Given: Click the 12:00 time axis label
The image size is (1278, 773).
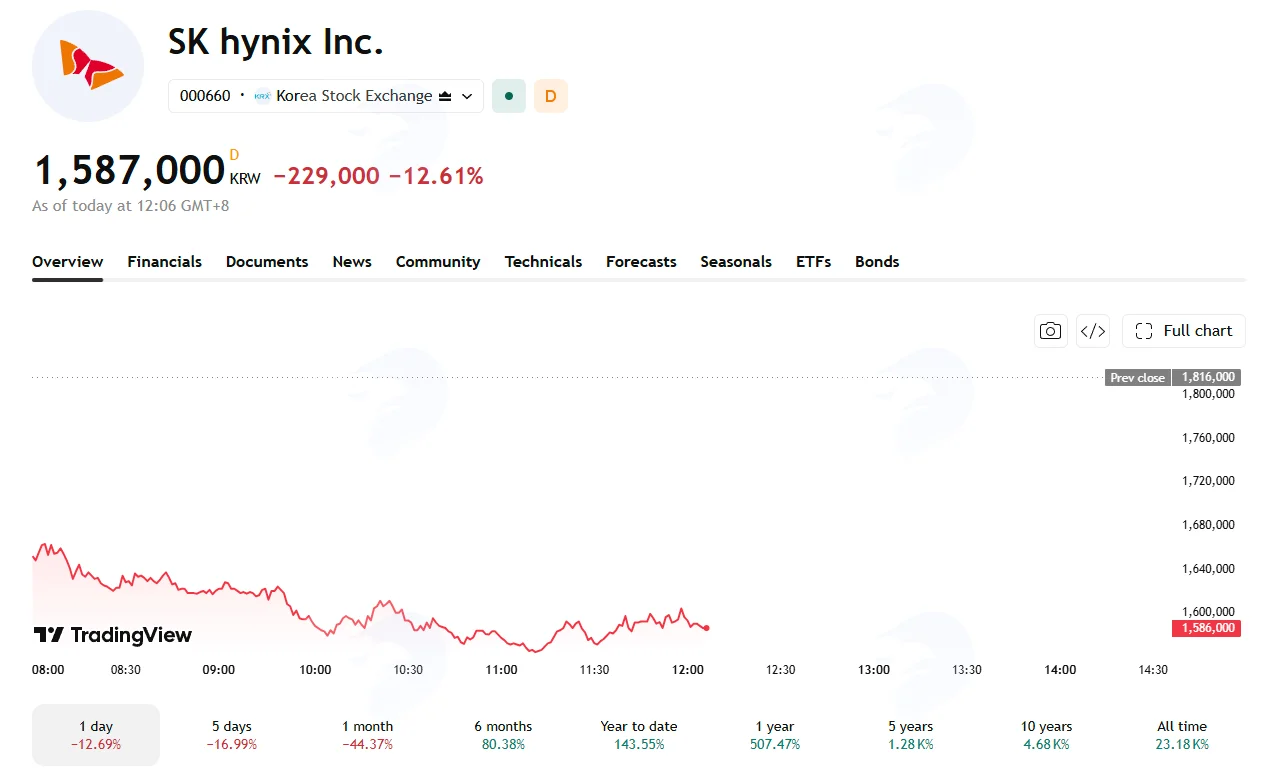Looking at the screenshot, I should coord(688,670).
